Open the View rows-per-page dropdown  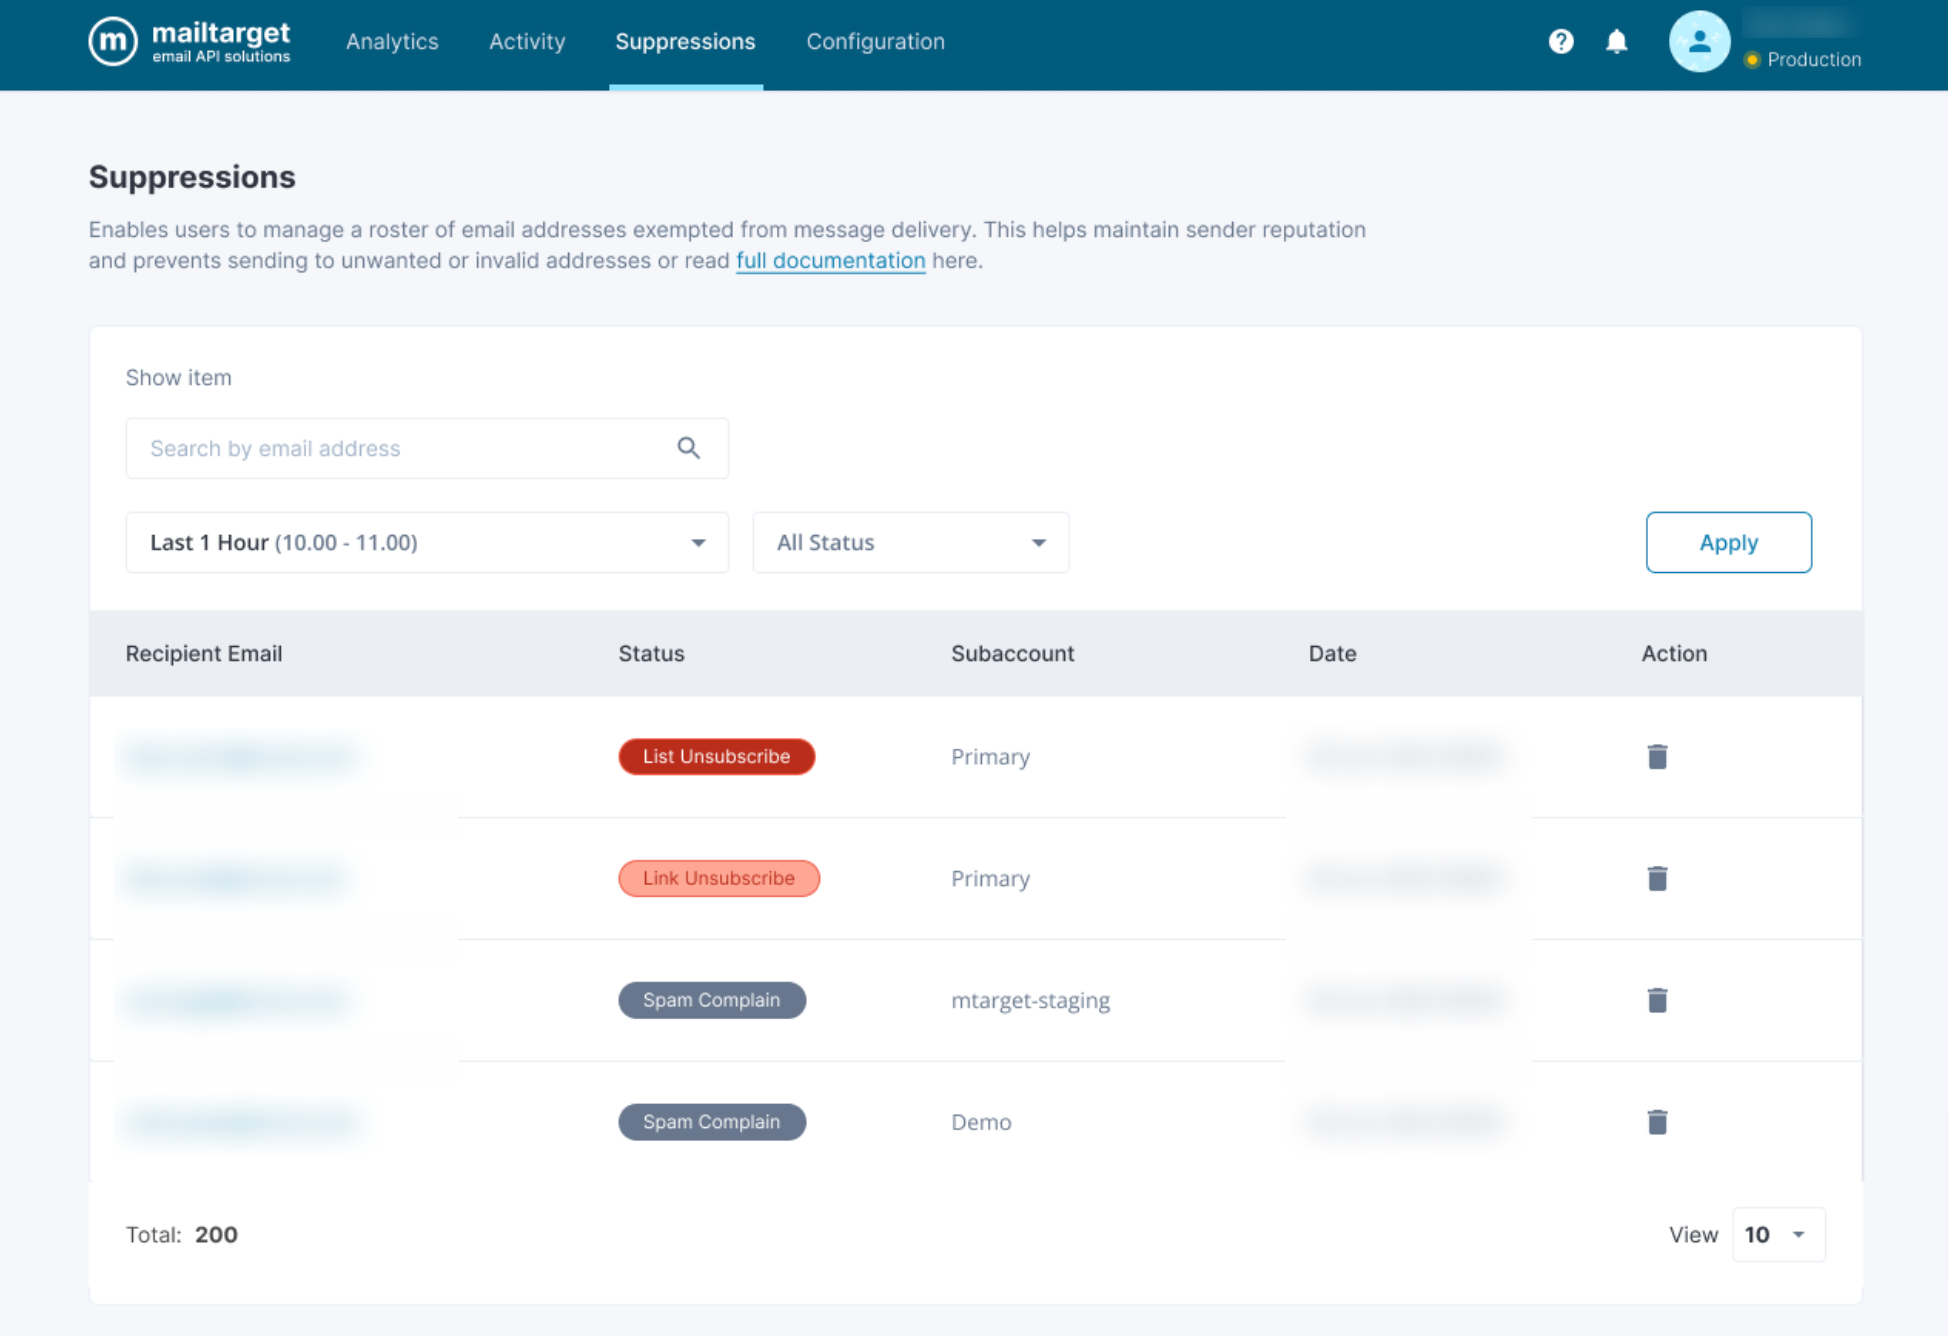click(x=1777, y=1235)
